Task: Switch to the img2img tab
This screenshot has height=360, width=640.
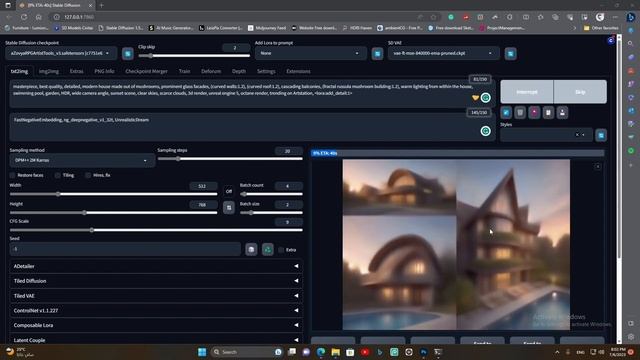Action: pos(49,71)
